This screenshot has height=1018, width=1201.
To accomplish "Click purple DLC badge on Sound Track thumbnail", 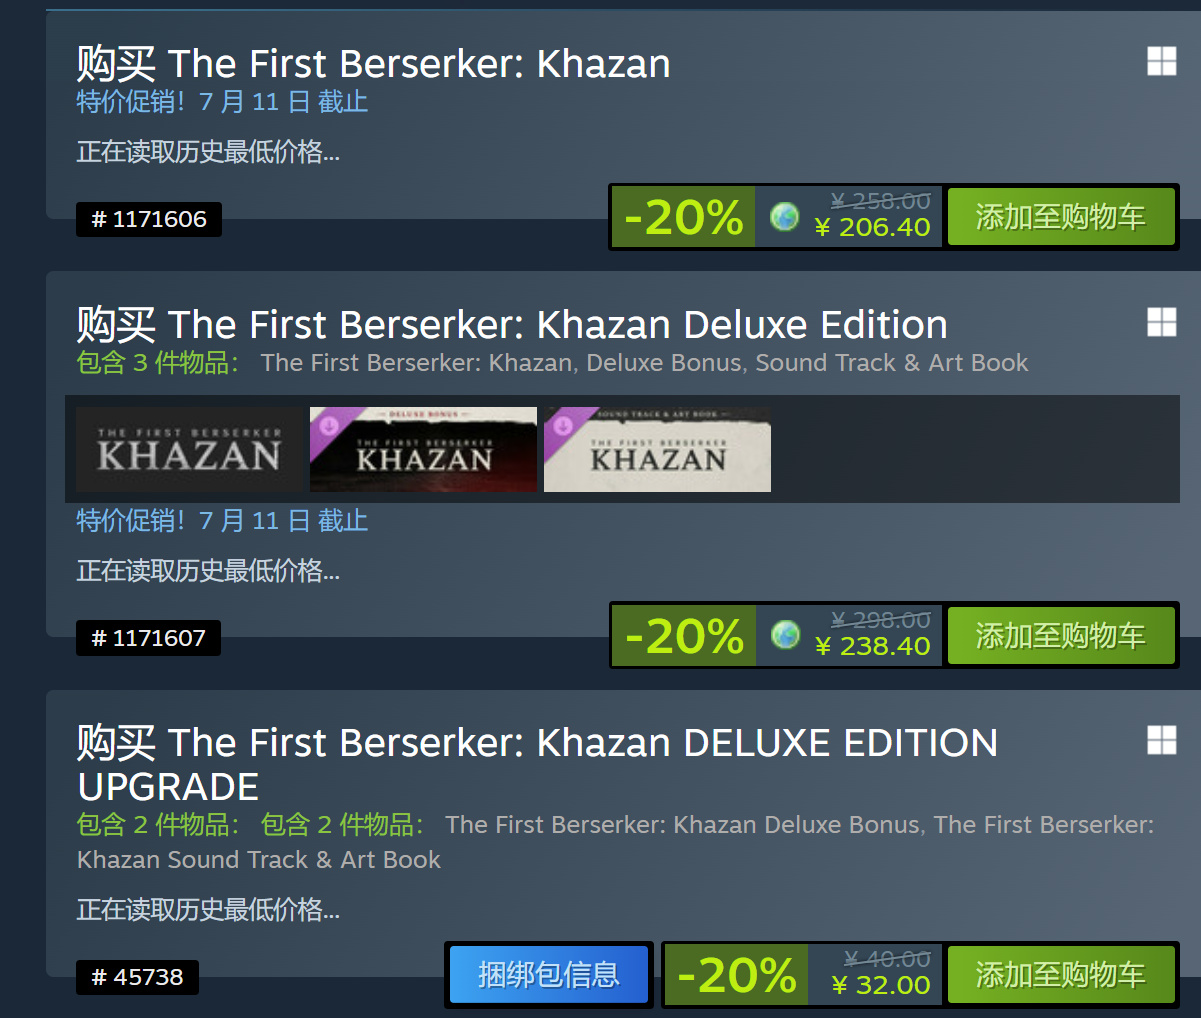I will [x=562, y=425].
